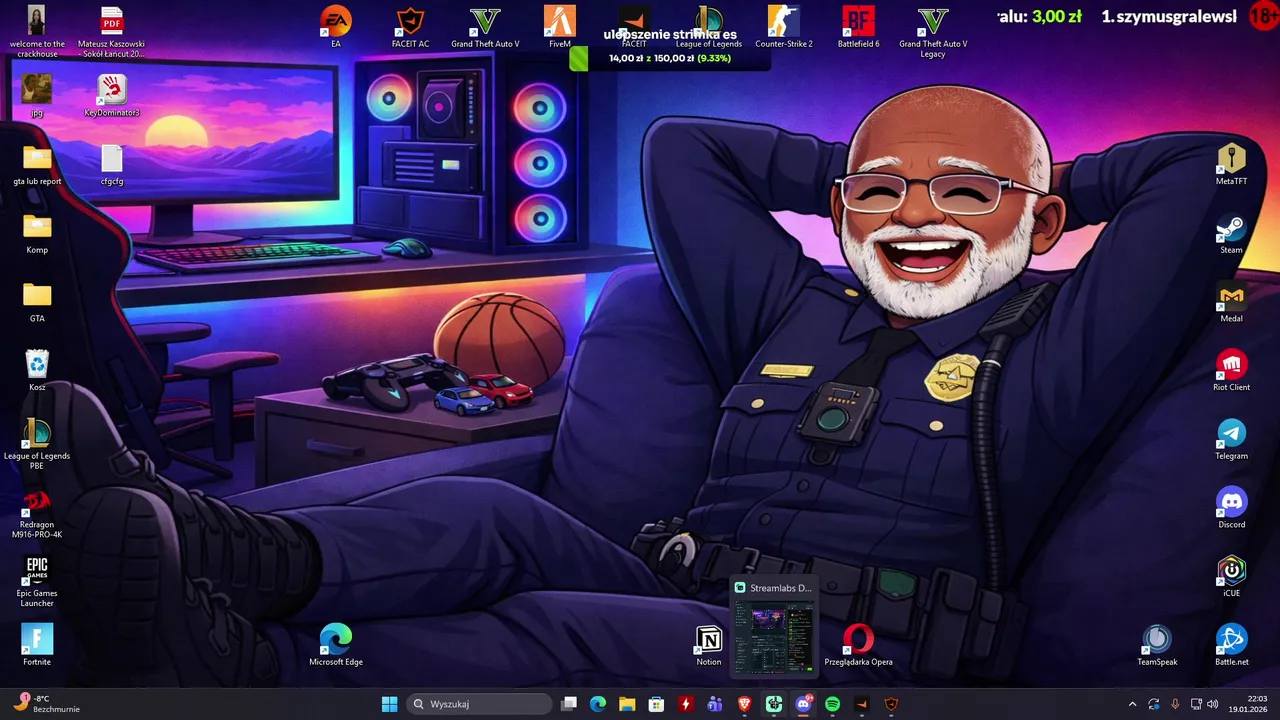Select the gta lub report folder
The width and height of the screenshot is (1280, 720).
coord(37,164)
